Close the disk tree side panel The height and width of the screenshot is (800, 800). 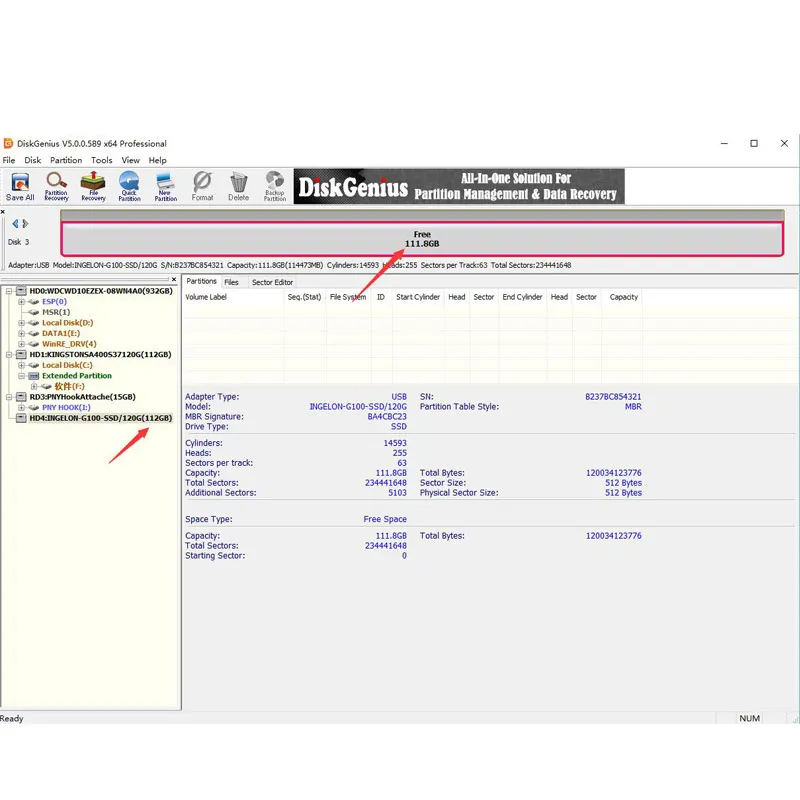[174, 280]
